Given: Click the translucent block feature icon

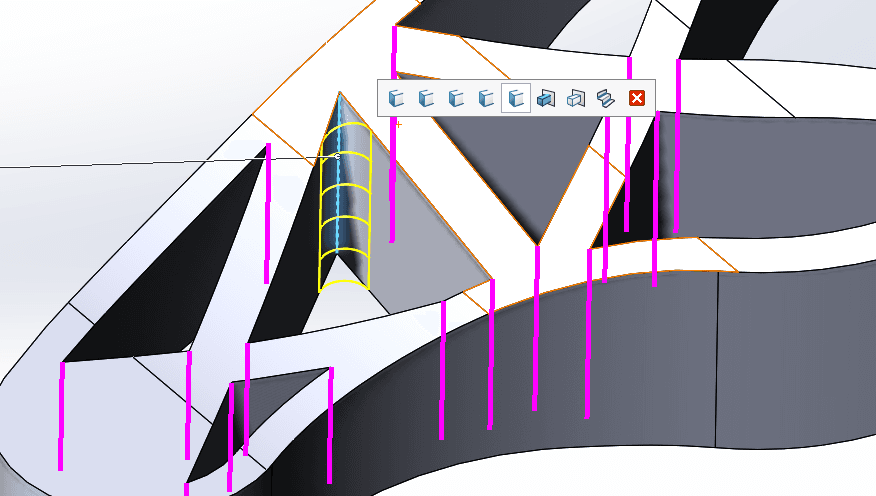Looking at the screenshot, I should click(x=576, y=98).
